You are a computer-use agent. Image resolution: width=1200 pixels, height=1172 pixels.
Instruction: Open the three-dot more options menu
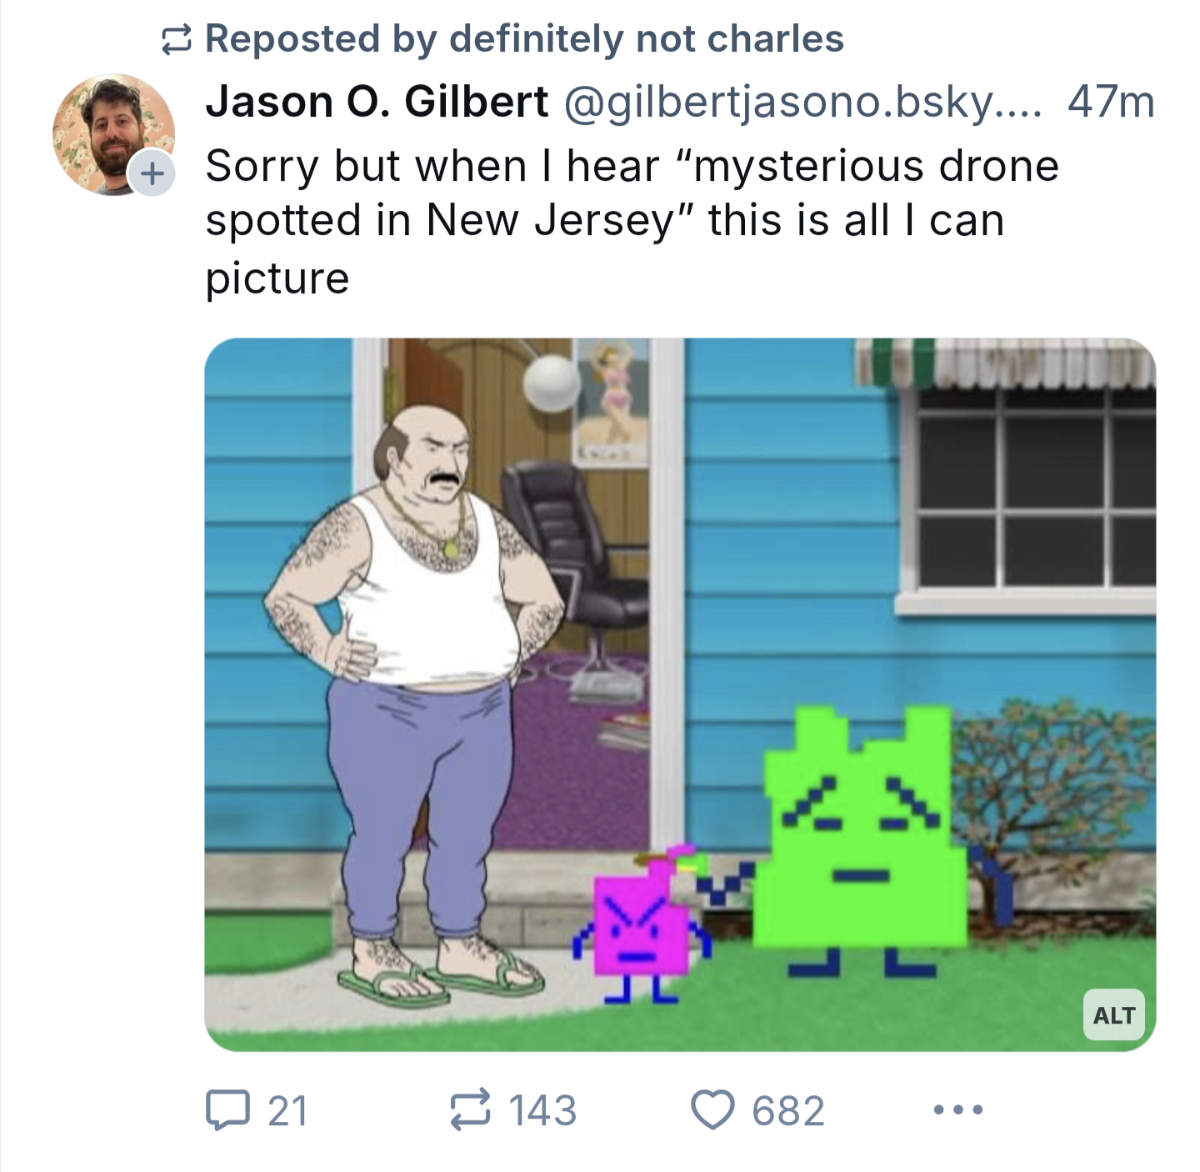[957, 1109]
